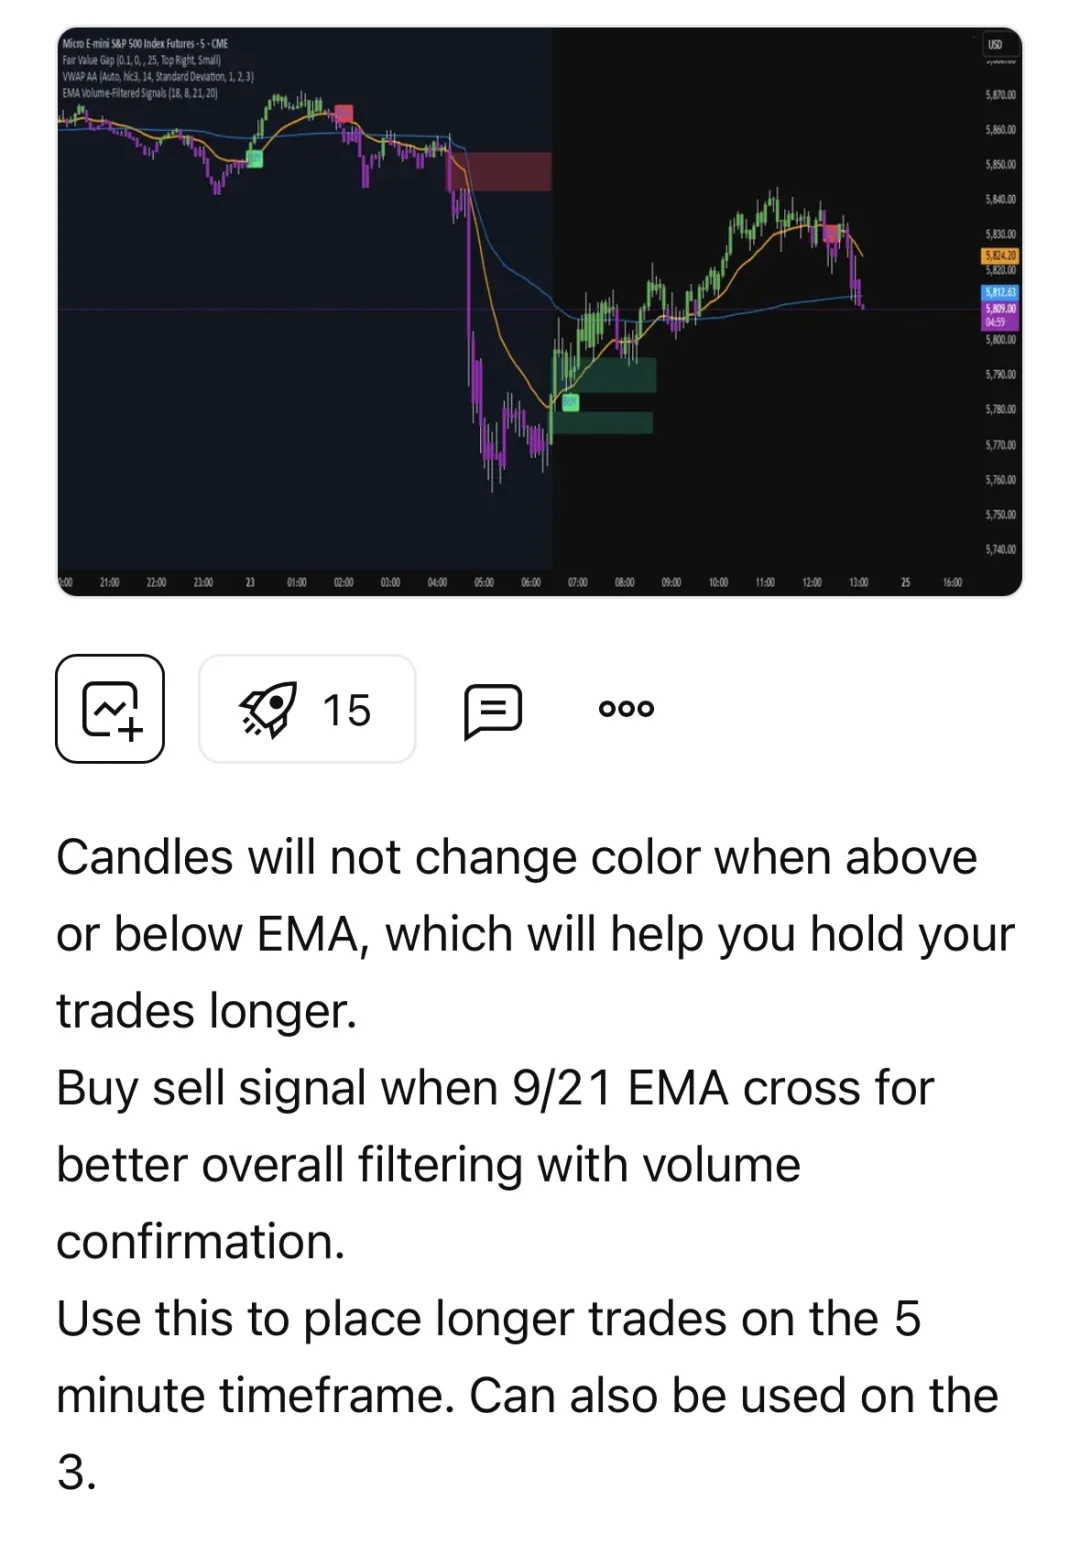
Task: Click the green buy signal marker near 23:00
Action: click(x=254, y=159)
